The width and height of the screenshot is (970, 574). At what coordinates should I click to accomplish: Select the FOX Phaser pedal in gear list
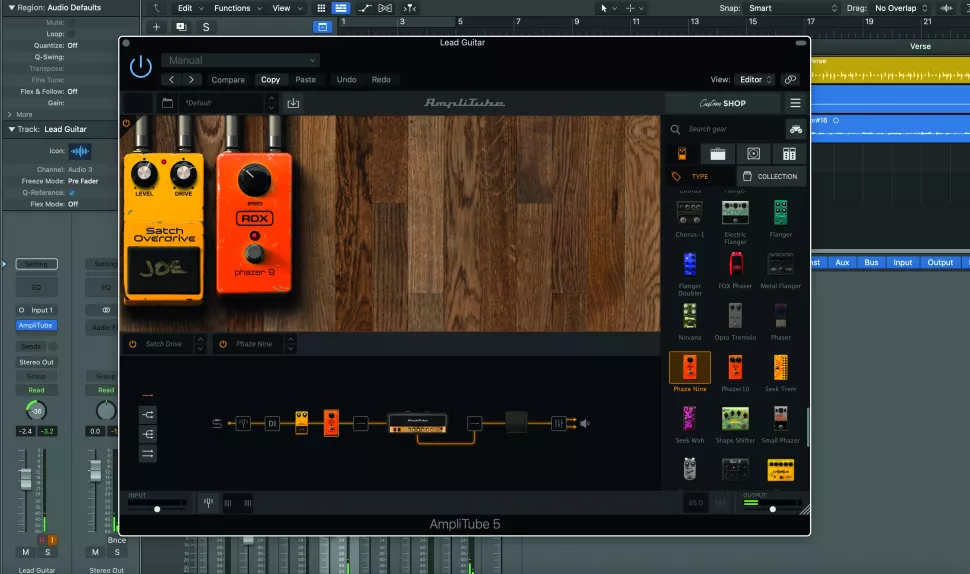click(735, 265)
